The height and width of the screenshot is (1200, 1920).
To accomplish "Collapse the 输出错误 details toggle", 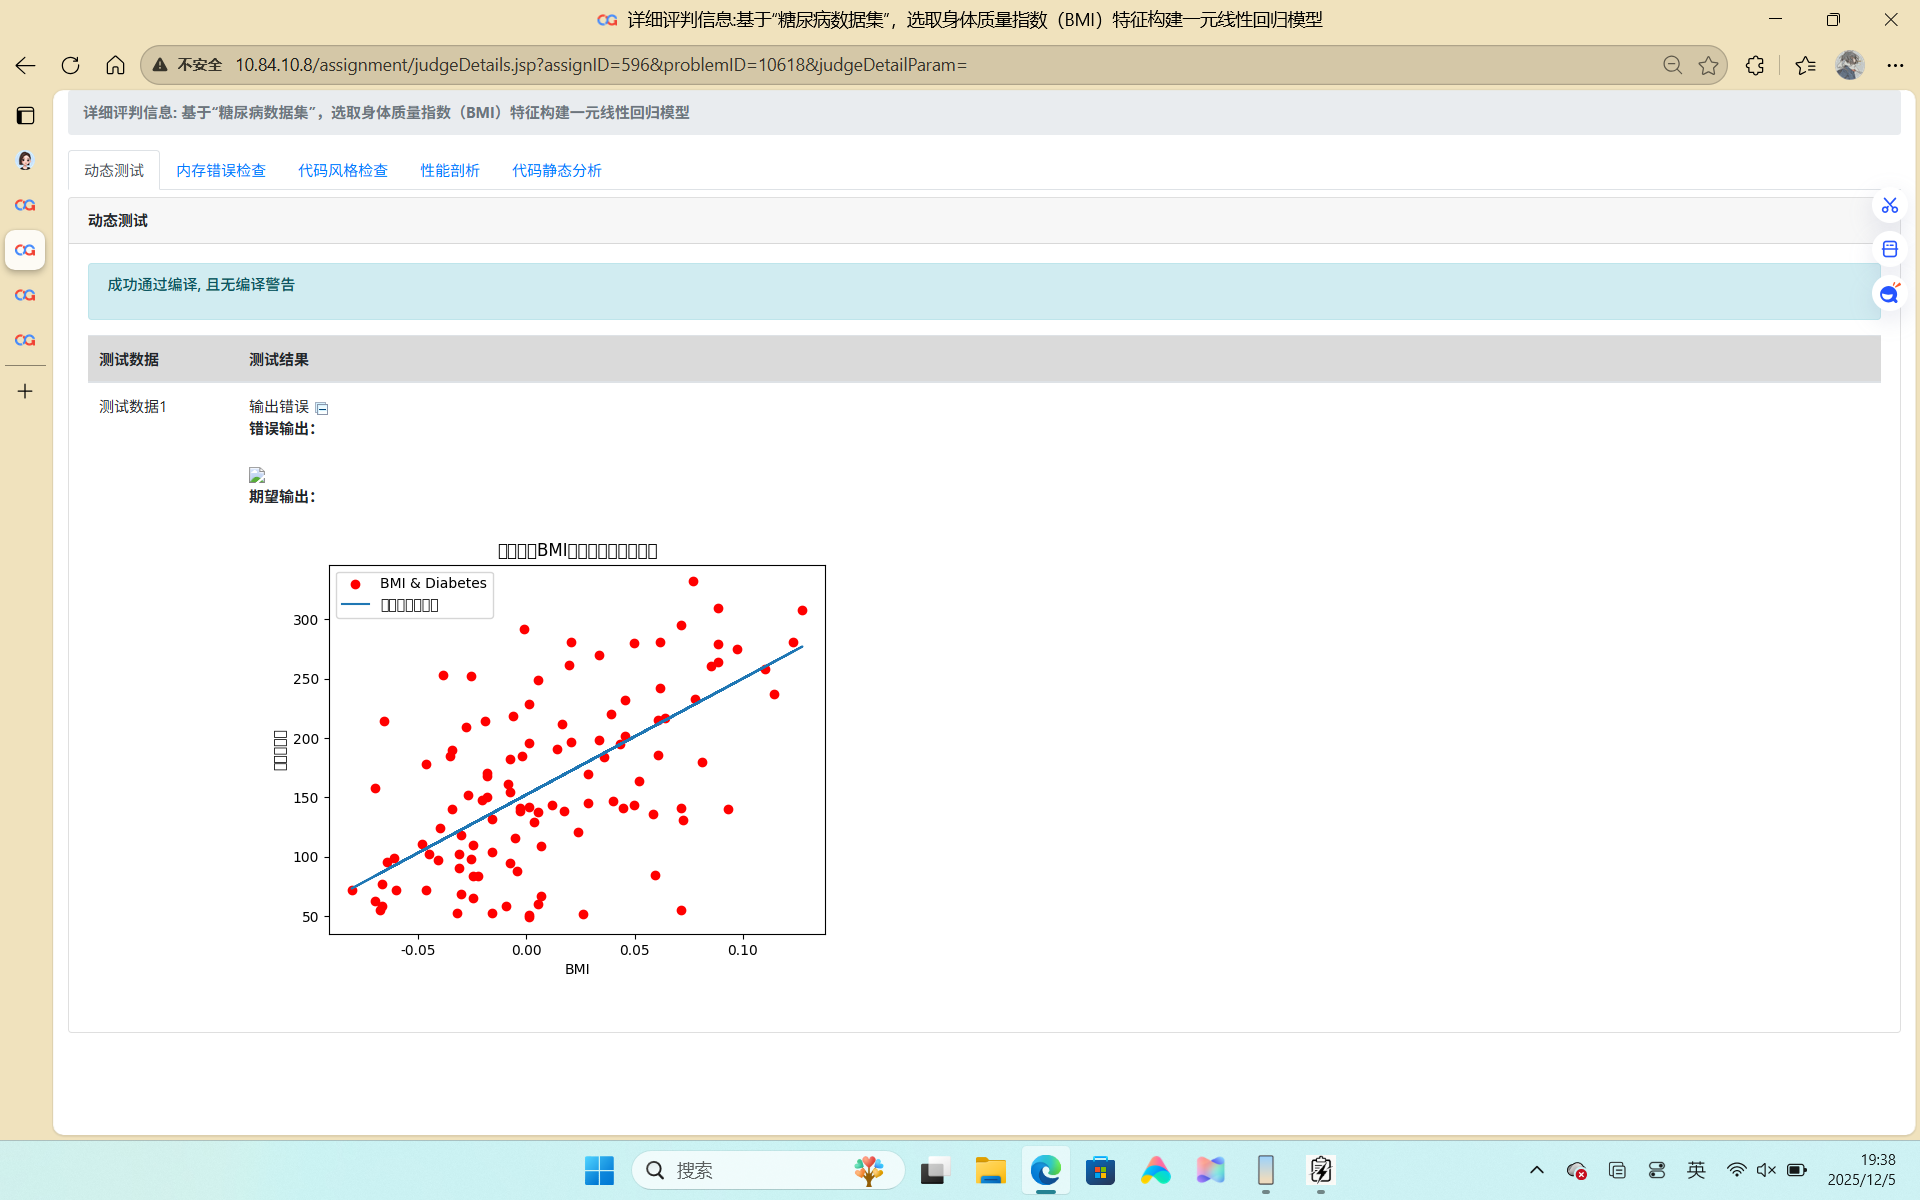I will [322, 408].
